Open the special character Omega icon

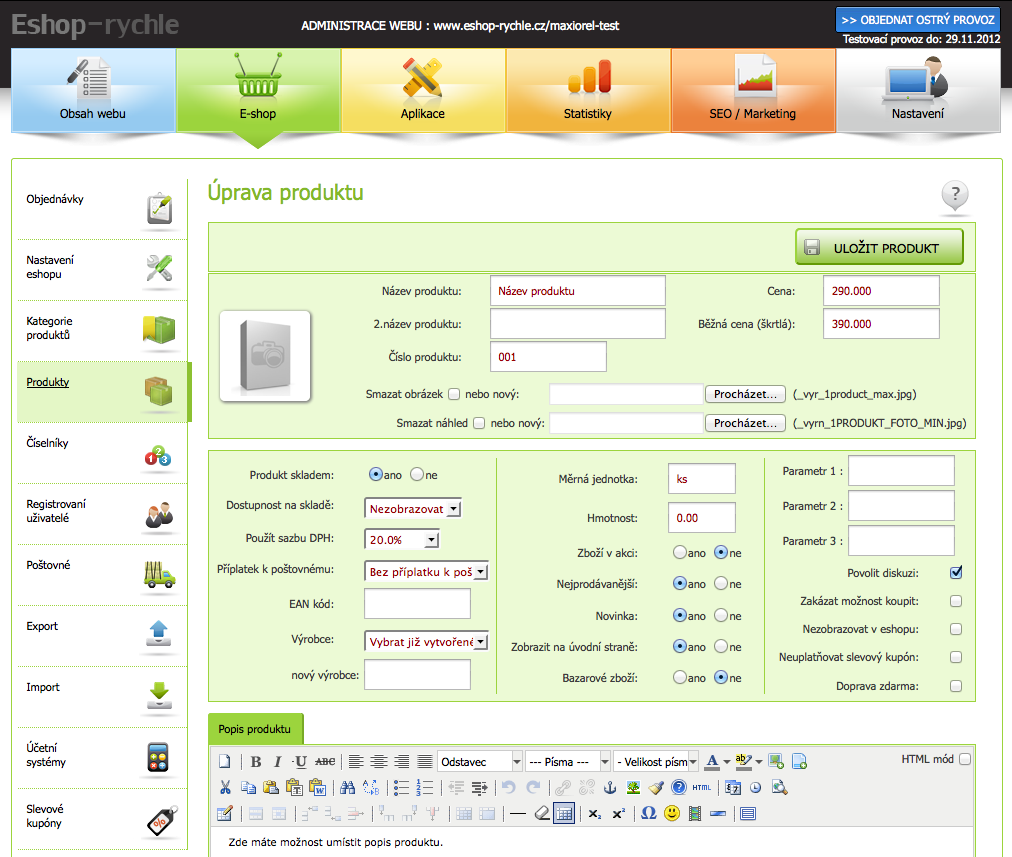click(648, 813)
